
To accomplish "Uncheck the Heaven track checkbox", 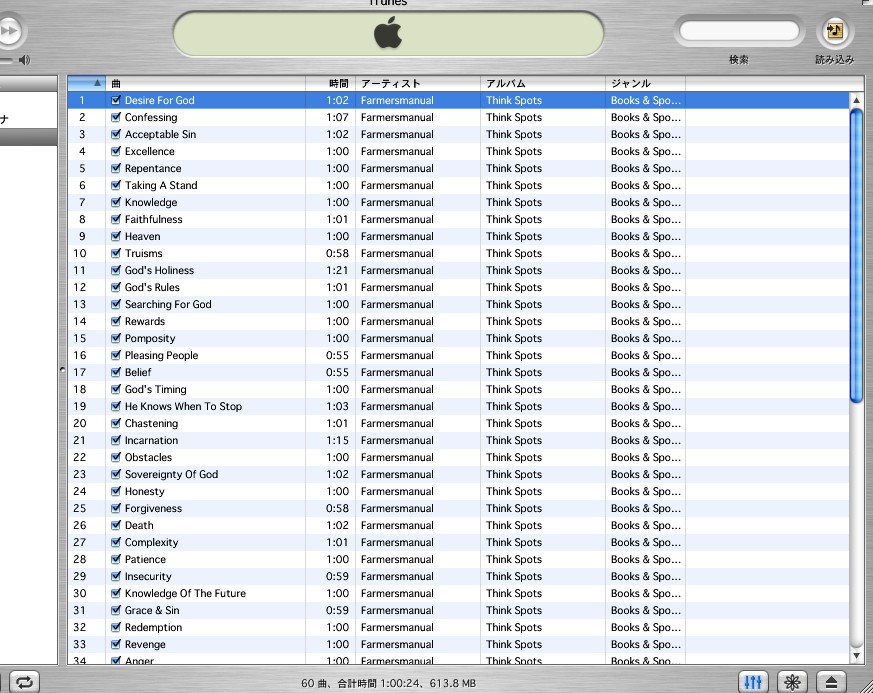I will click(x=116, y=236).
